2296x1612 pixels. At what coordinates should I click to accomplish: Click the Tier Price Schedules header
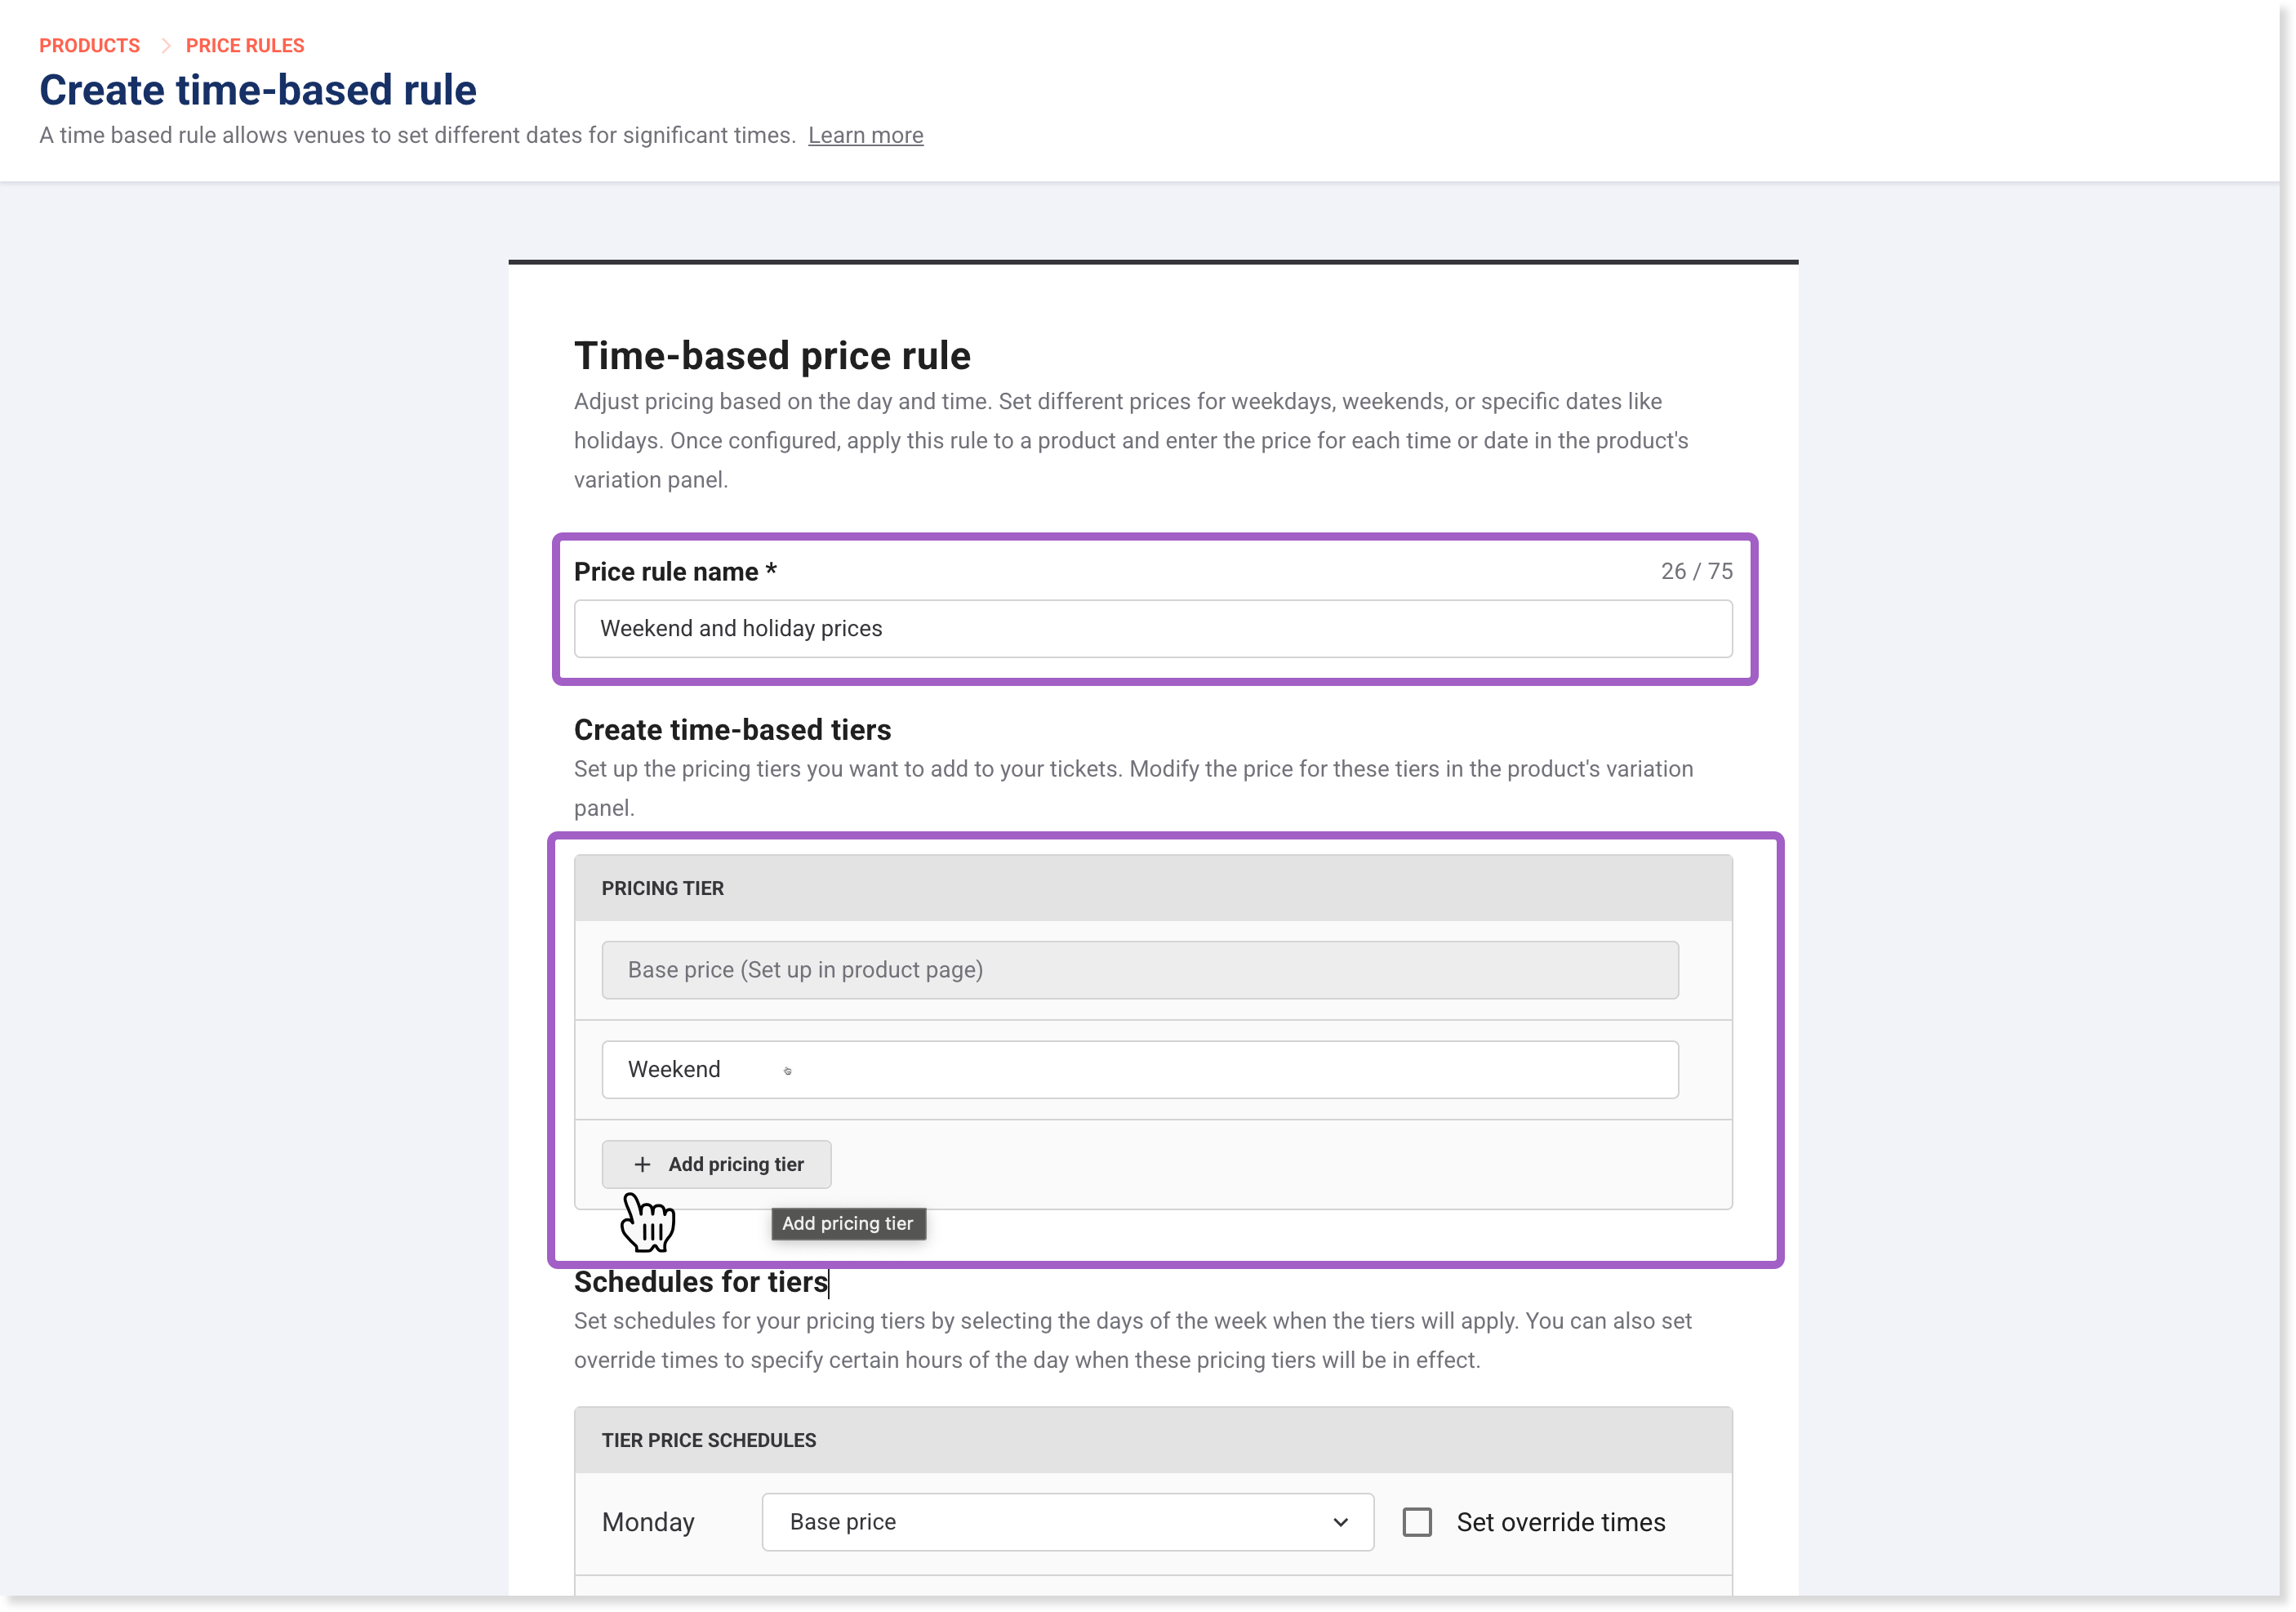click(x=1153, y=1440)
